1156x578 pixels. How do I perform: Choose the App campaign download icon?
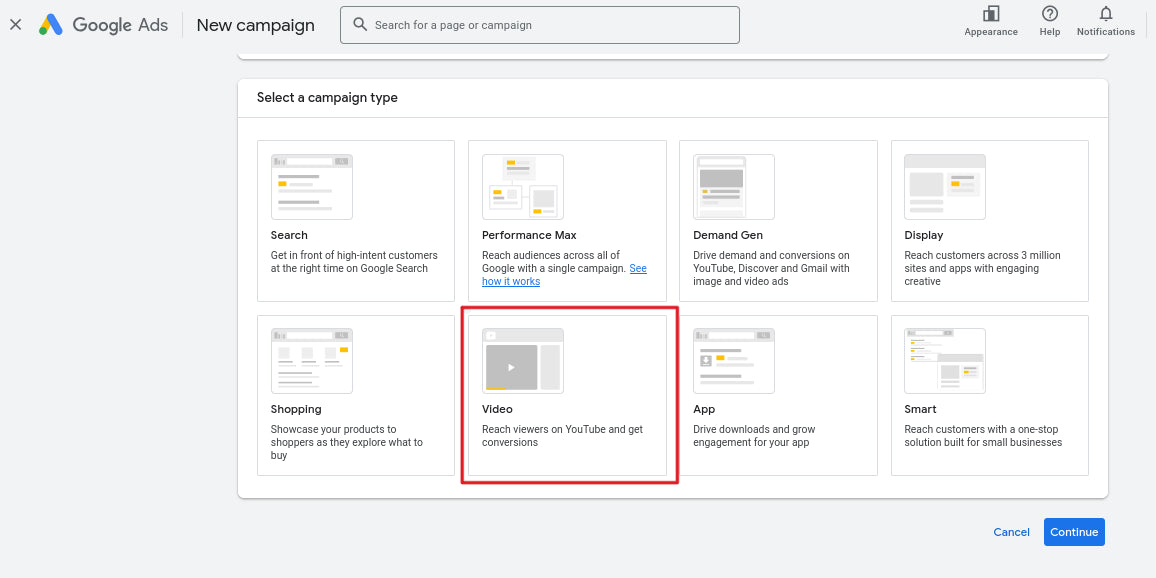(706, 361)
